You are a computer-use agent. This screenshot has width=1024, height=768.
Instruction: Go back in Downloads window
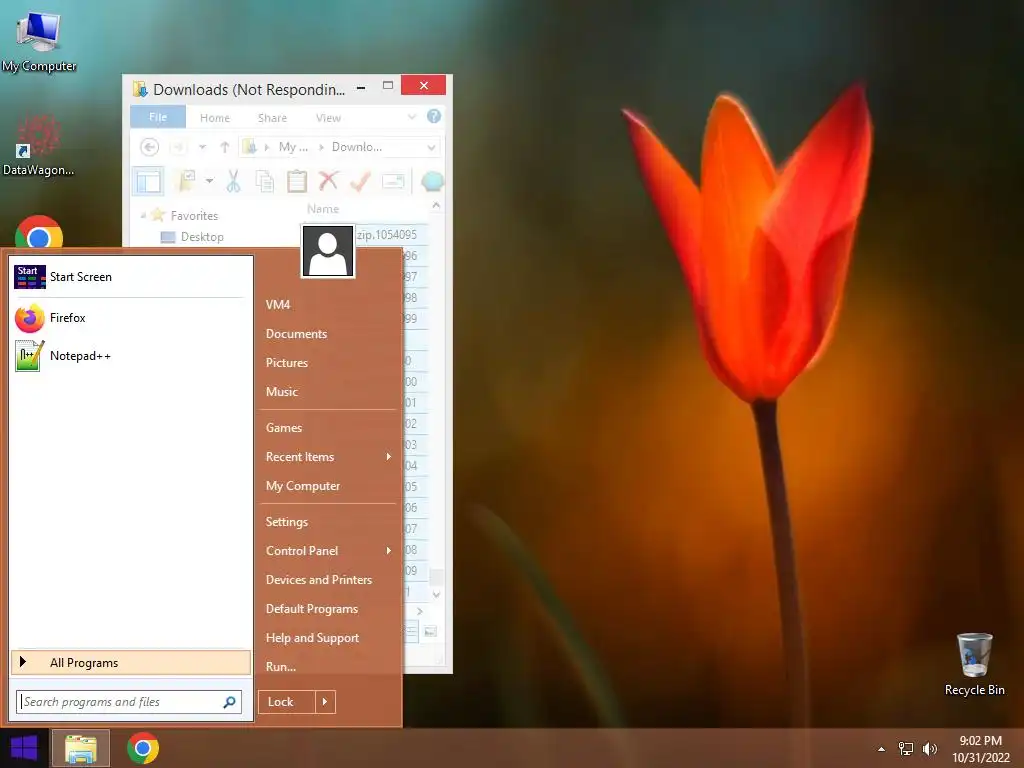(150, 147)
